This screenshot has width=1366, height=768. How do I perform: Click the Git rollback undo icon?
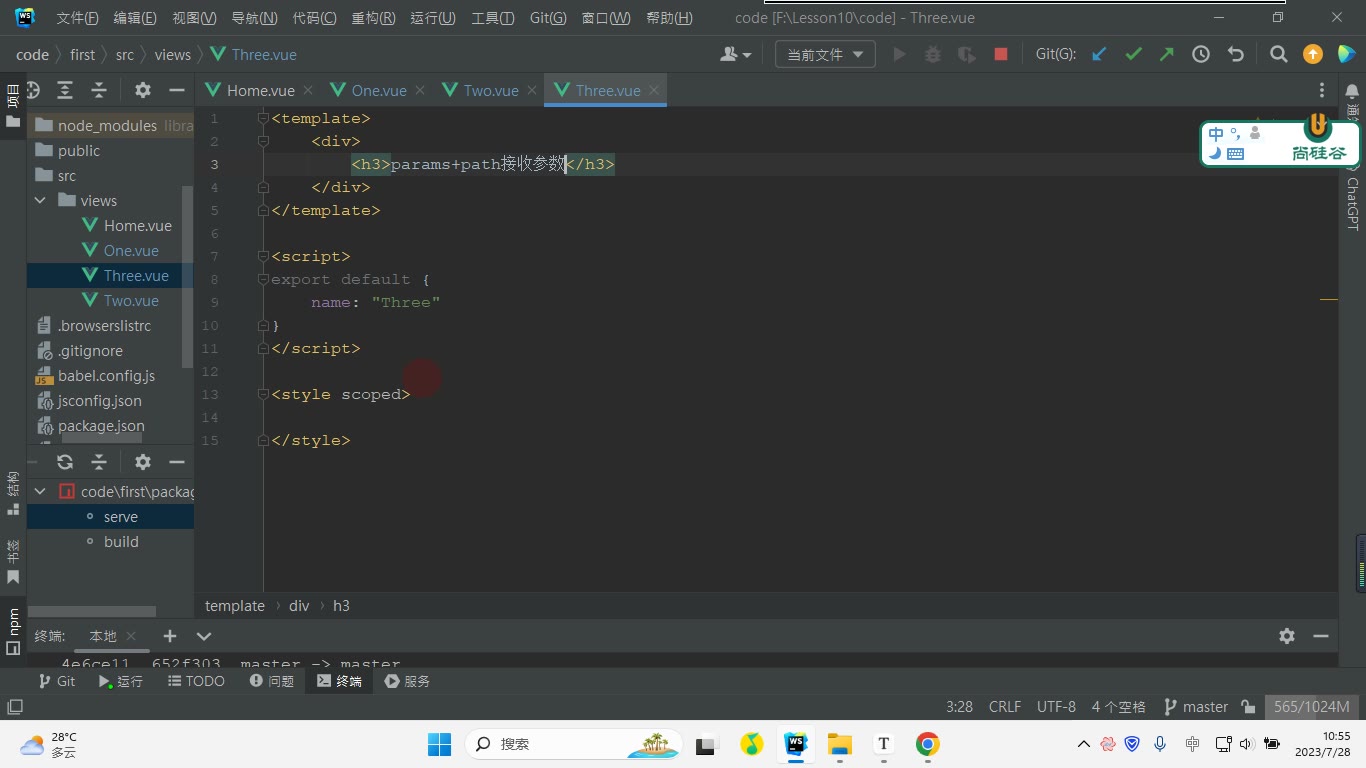click(x=1235, y=55)
